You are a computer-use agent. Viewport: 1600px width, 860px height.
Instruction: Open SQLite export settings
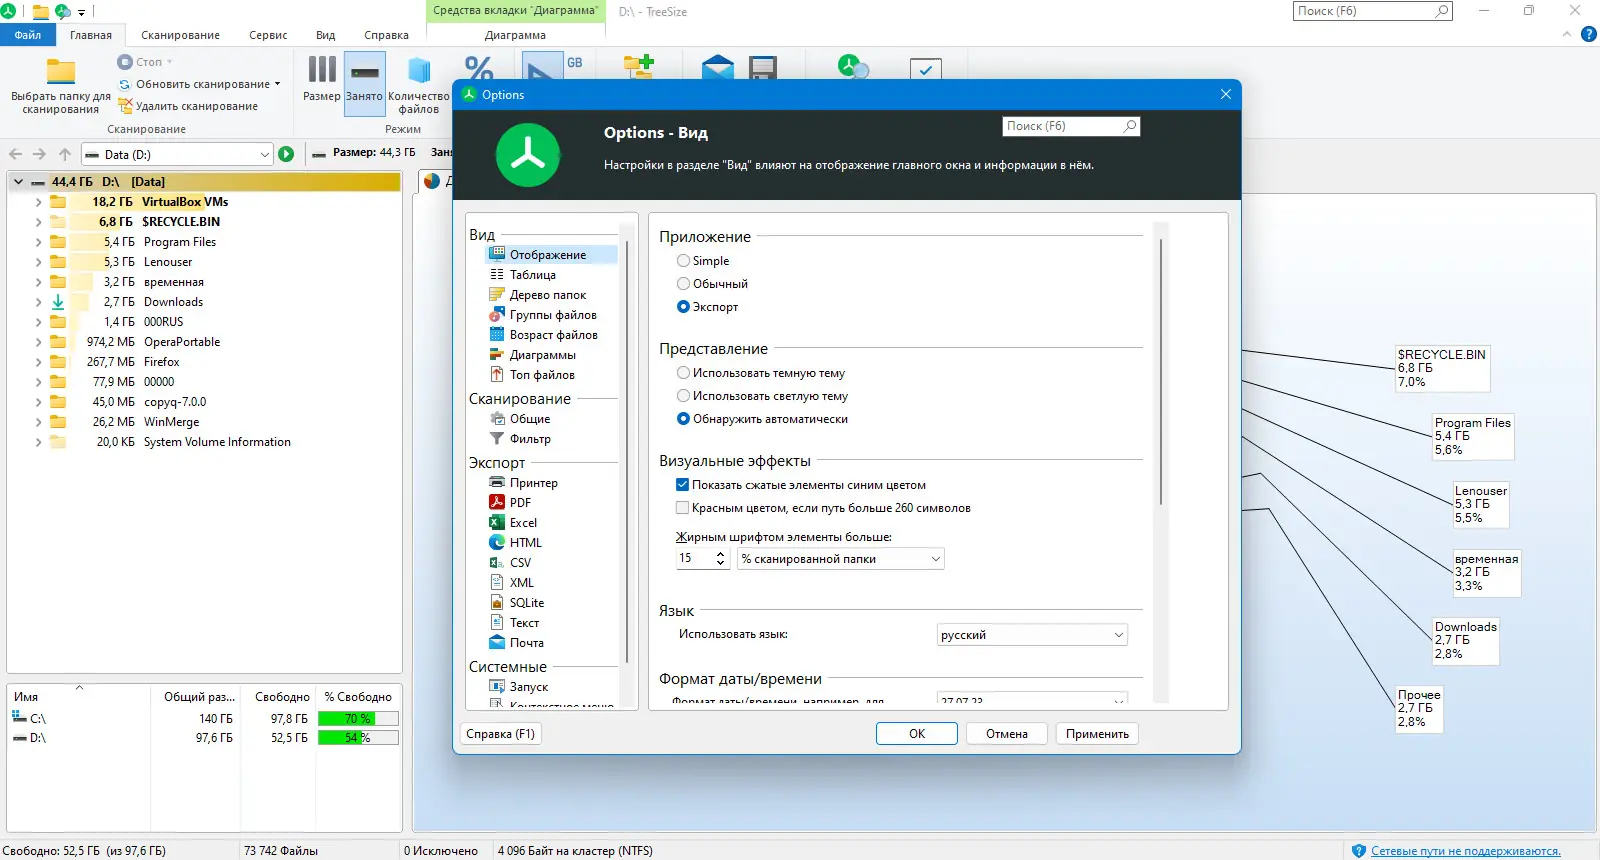pos(527,603)
